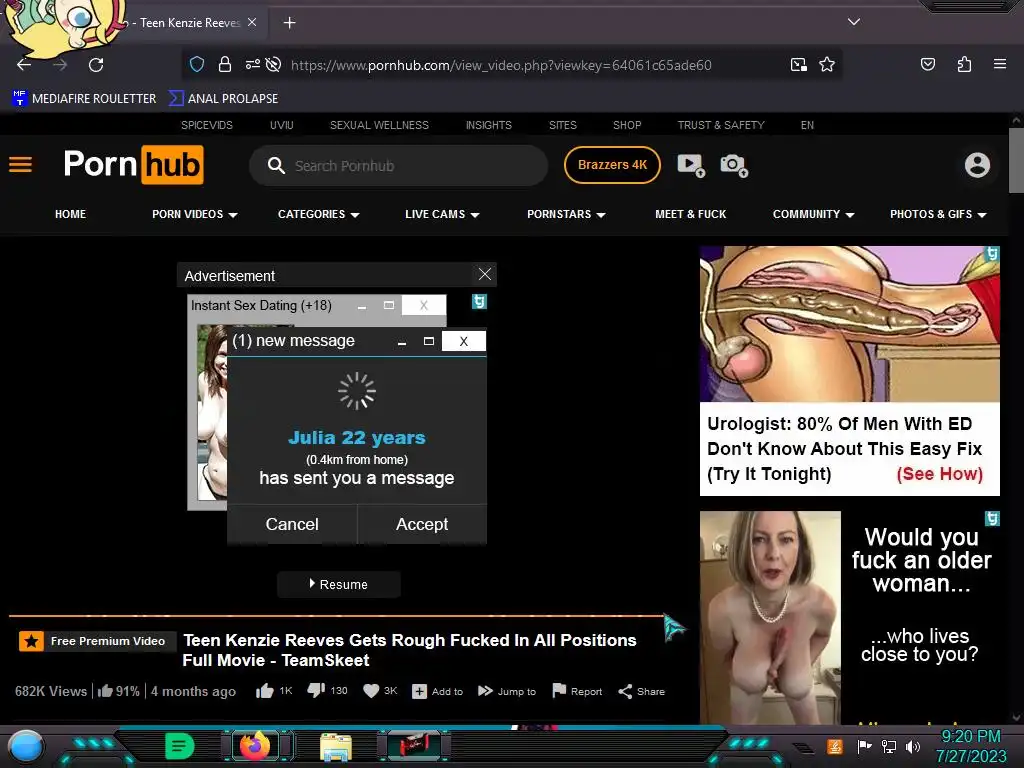Open the green taskbar app icon
Image resolution: width=1024 pixels, height=768 pixels.
click(180, 746)
